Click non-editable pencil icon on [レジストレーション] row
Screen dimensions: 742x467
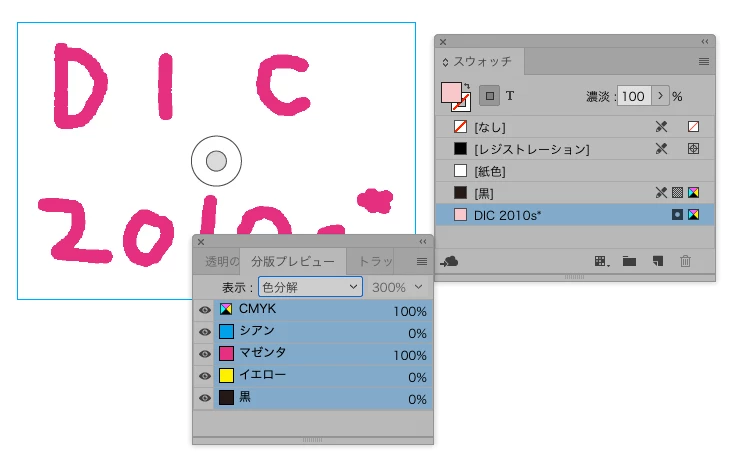(x=661, y=149)
